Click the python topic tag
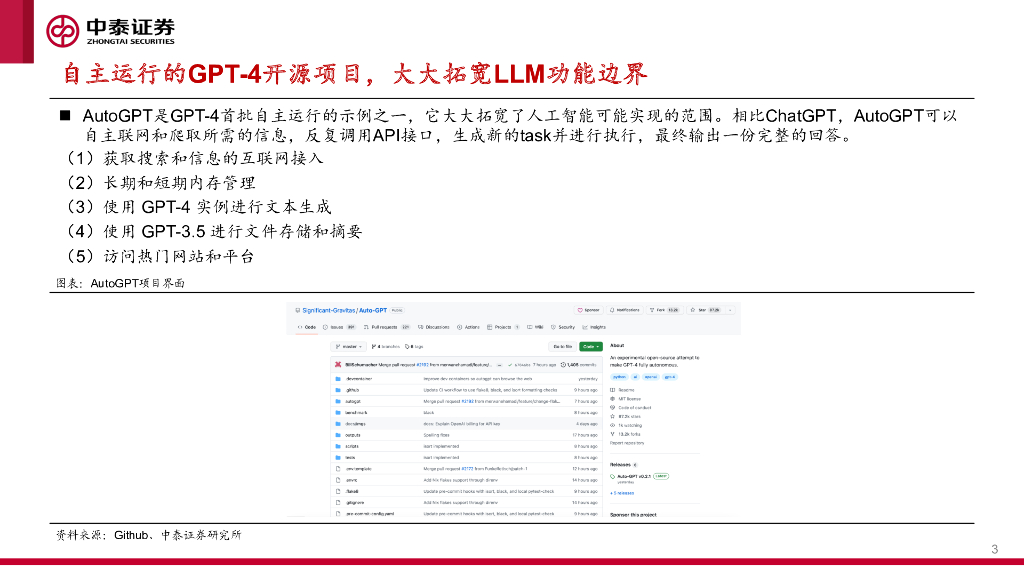Screen dimensions: 1024x576 click(619, 377)
